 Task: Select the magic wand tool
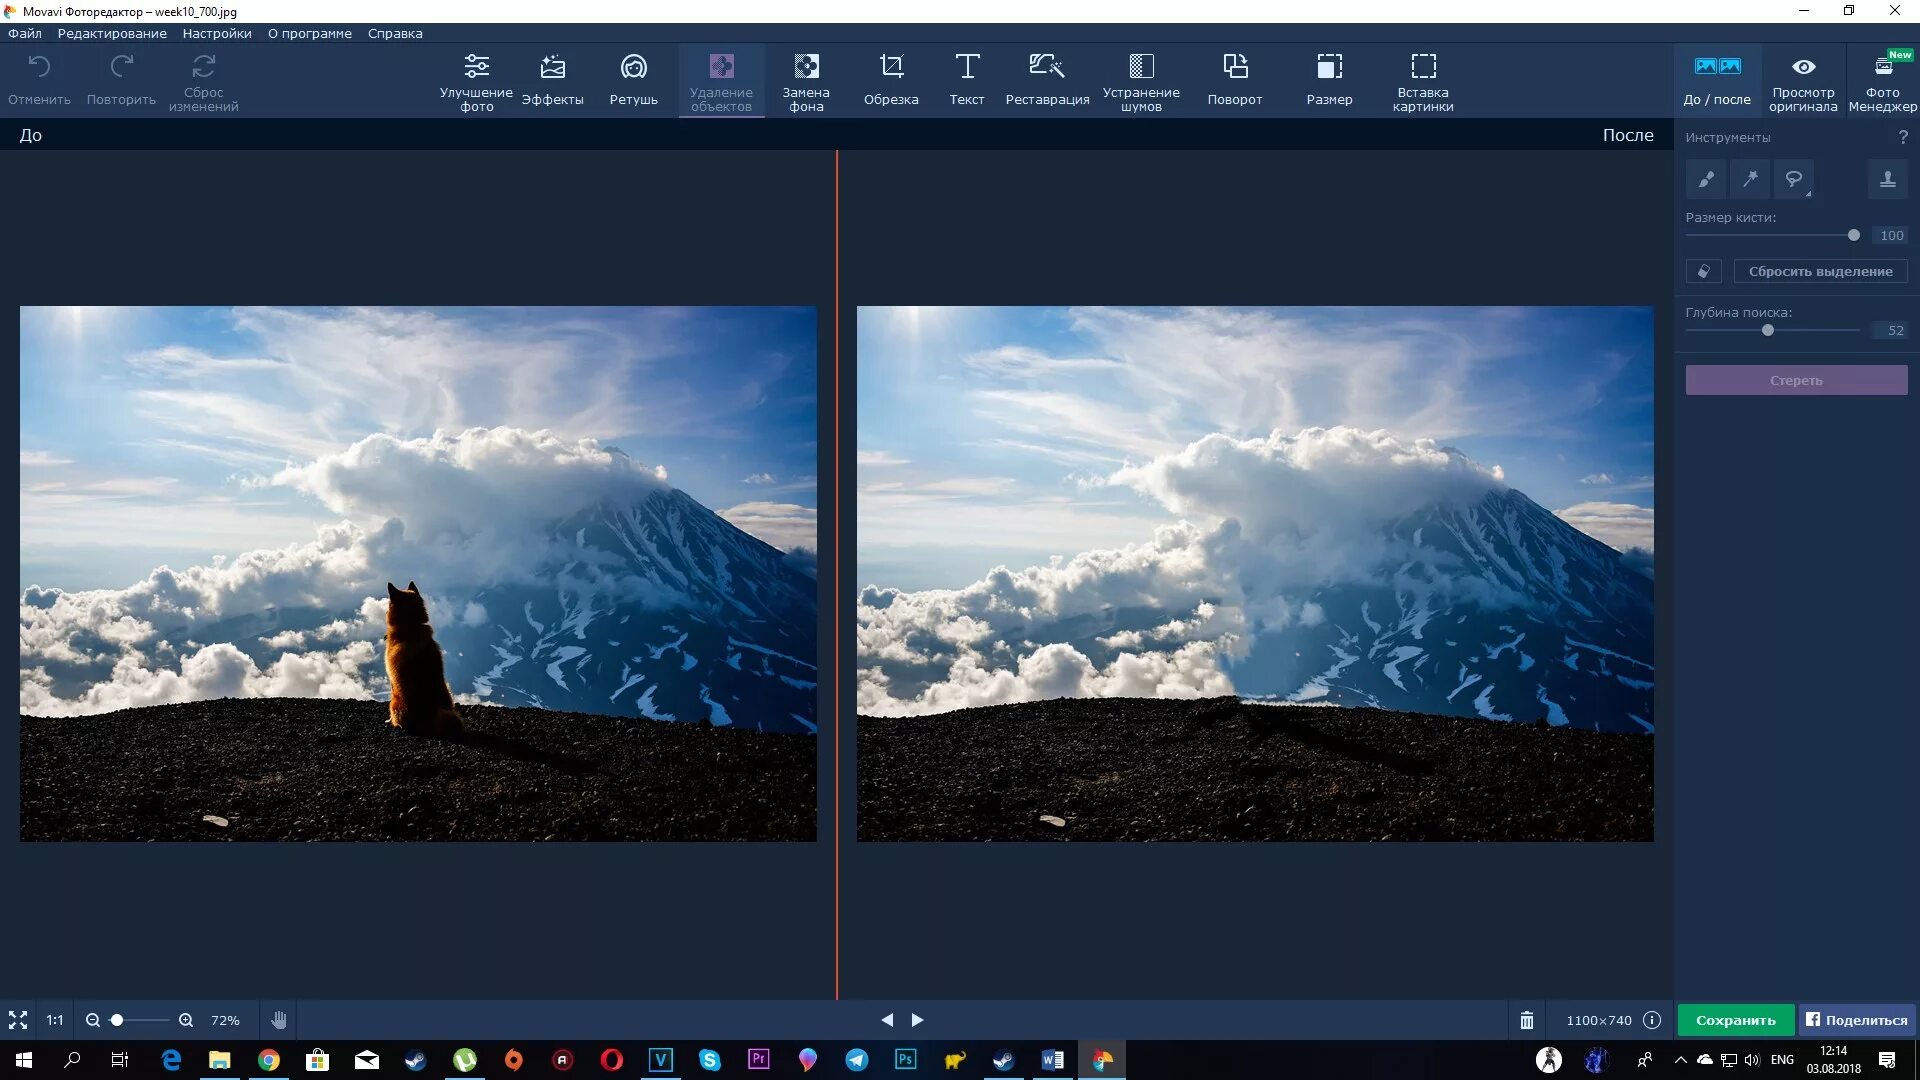[1750, 180]
